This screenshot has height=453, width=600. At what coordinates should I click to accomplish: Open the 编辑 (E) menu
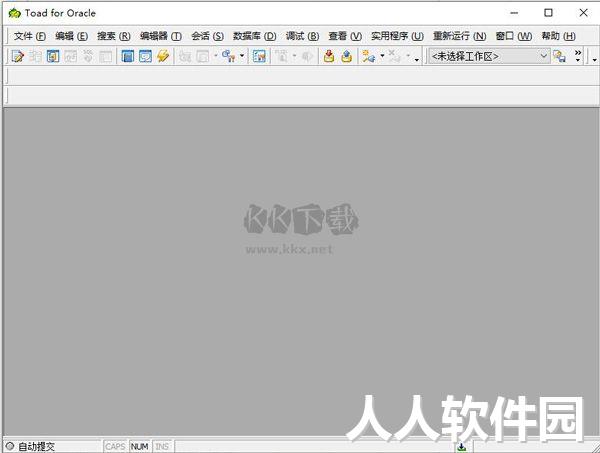point(72,36)
